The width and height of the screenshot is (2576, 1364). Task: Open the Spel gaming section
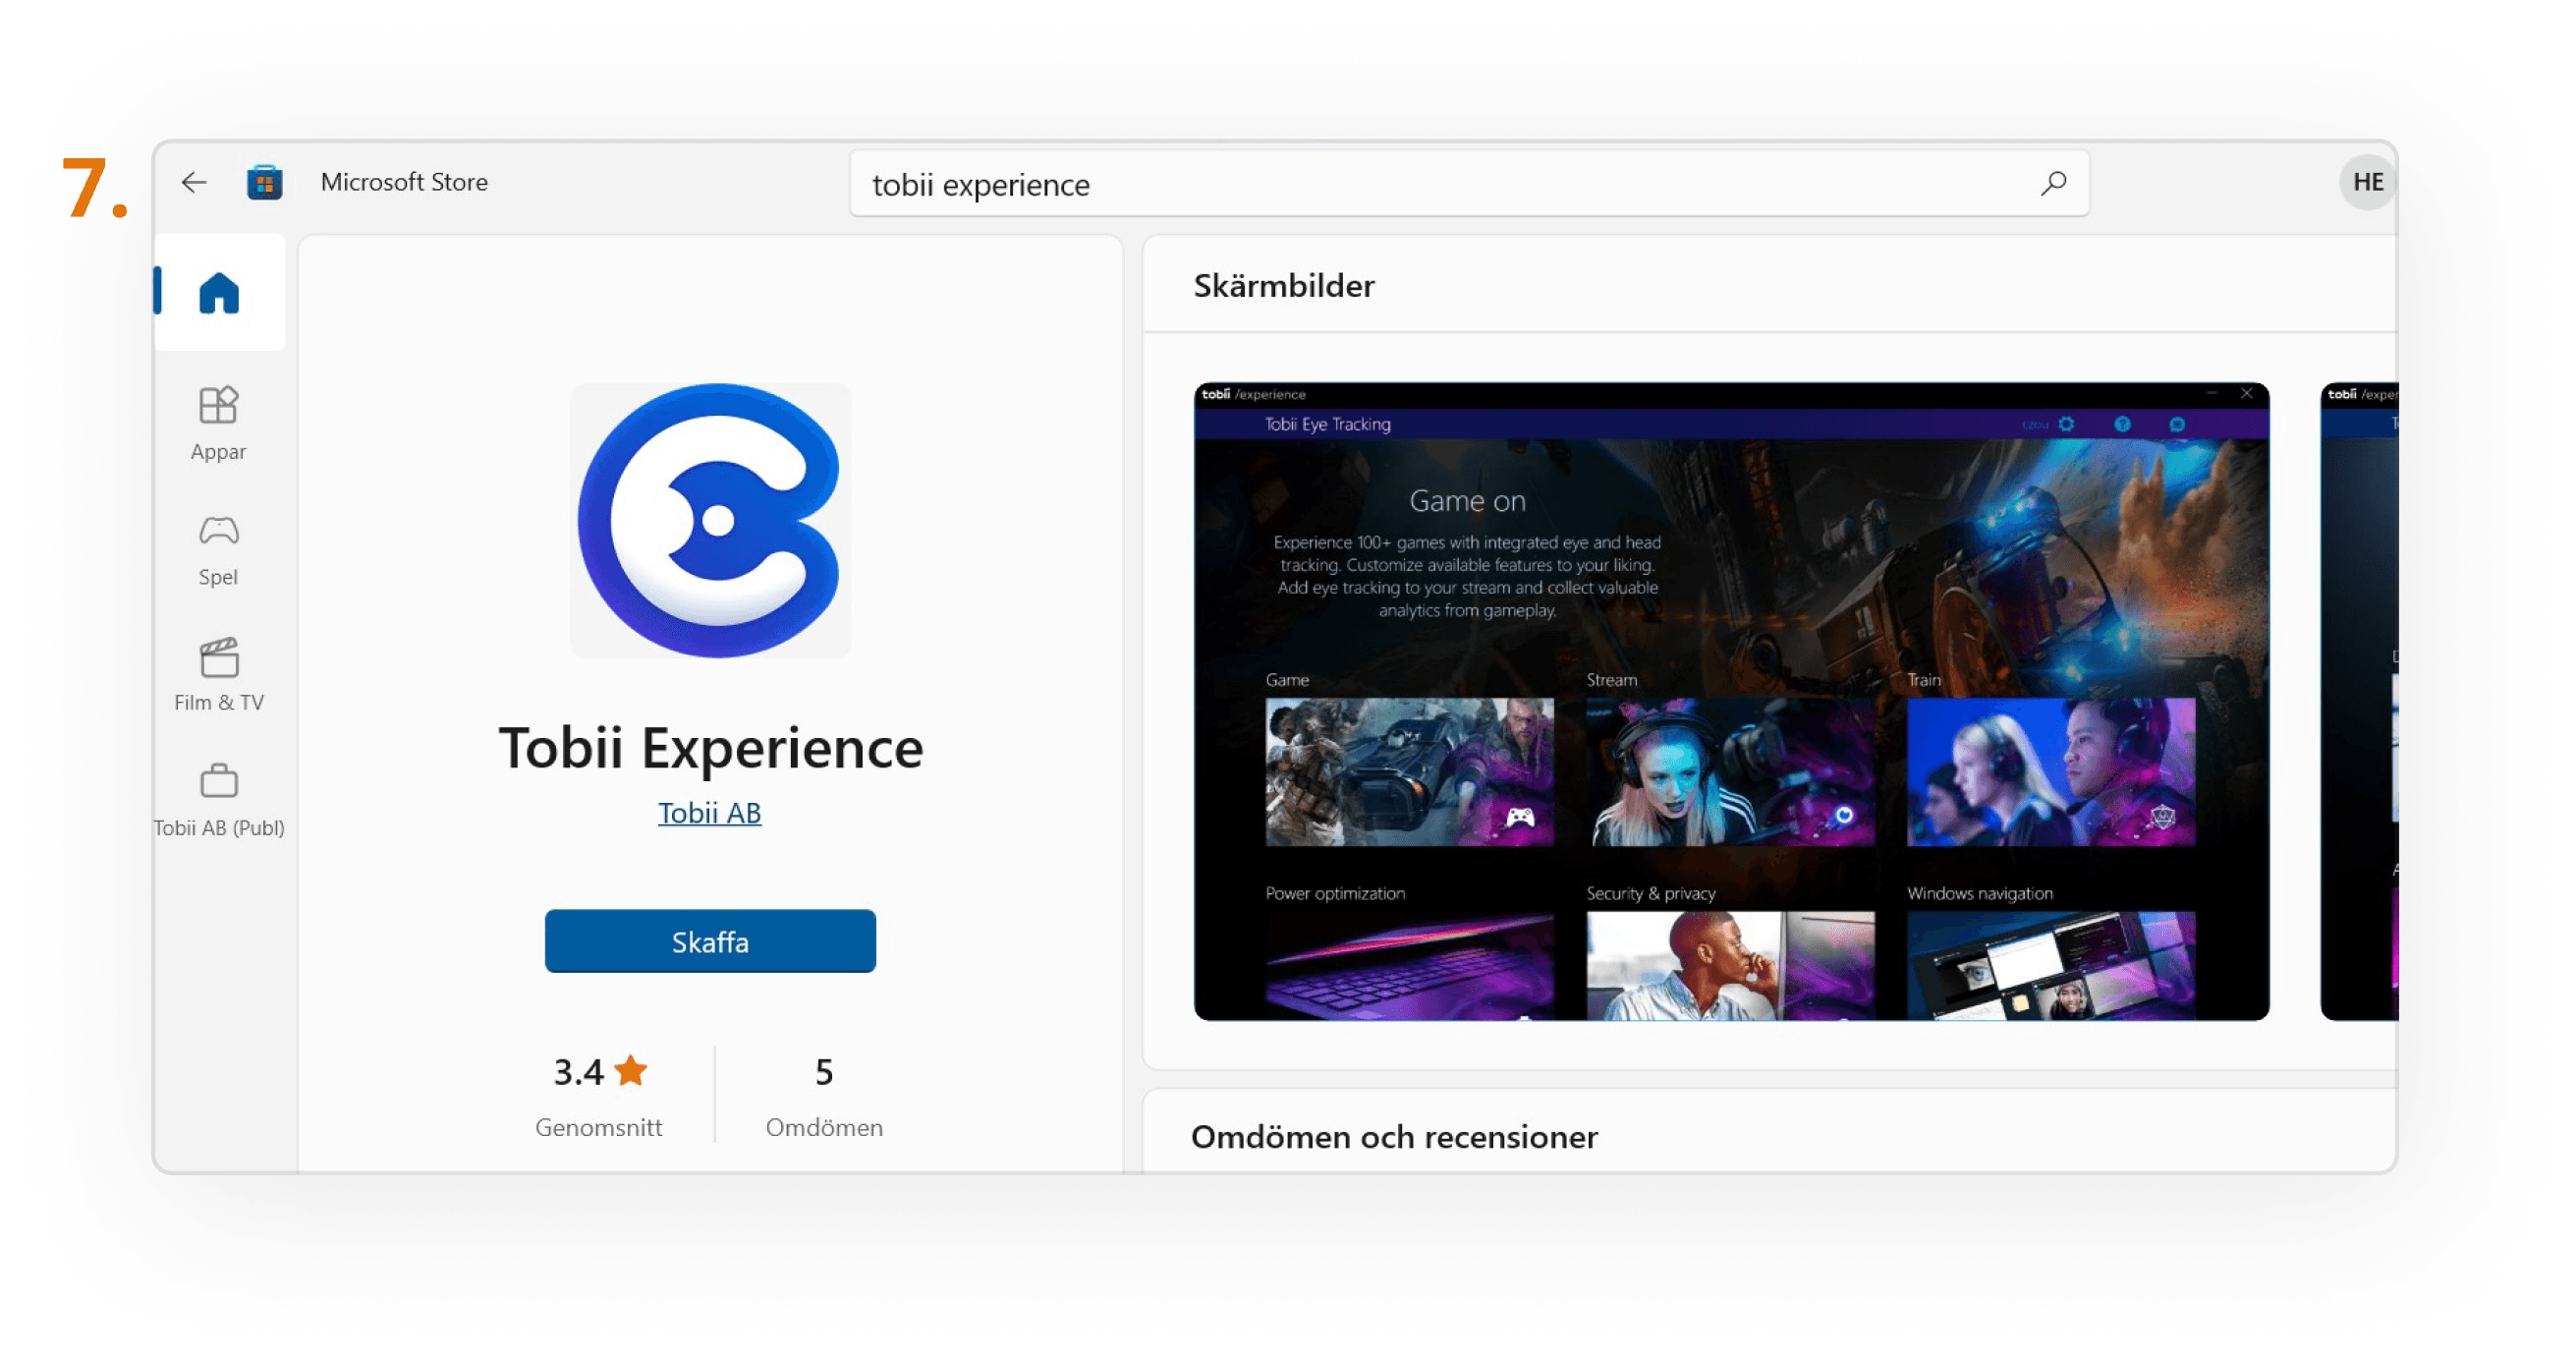(x=218, y=550)
